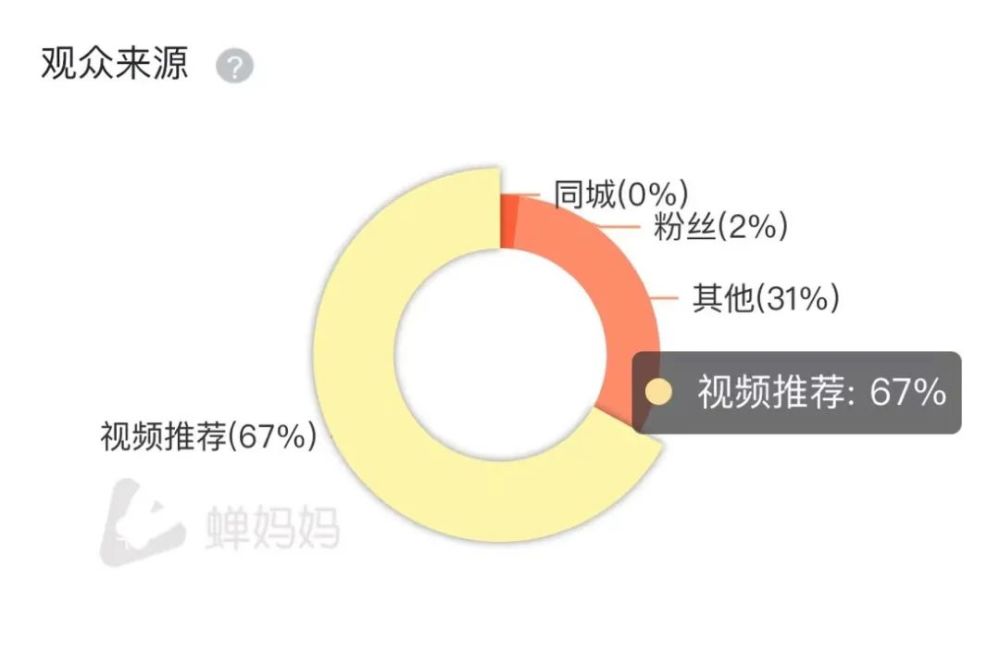1000x654 pixels.
Task: Click the 67% value inside the dark tooltip
Action: point(908,392)
